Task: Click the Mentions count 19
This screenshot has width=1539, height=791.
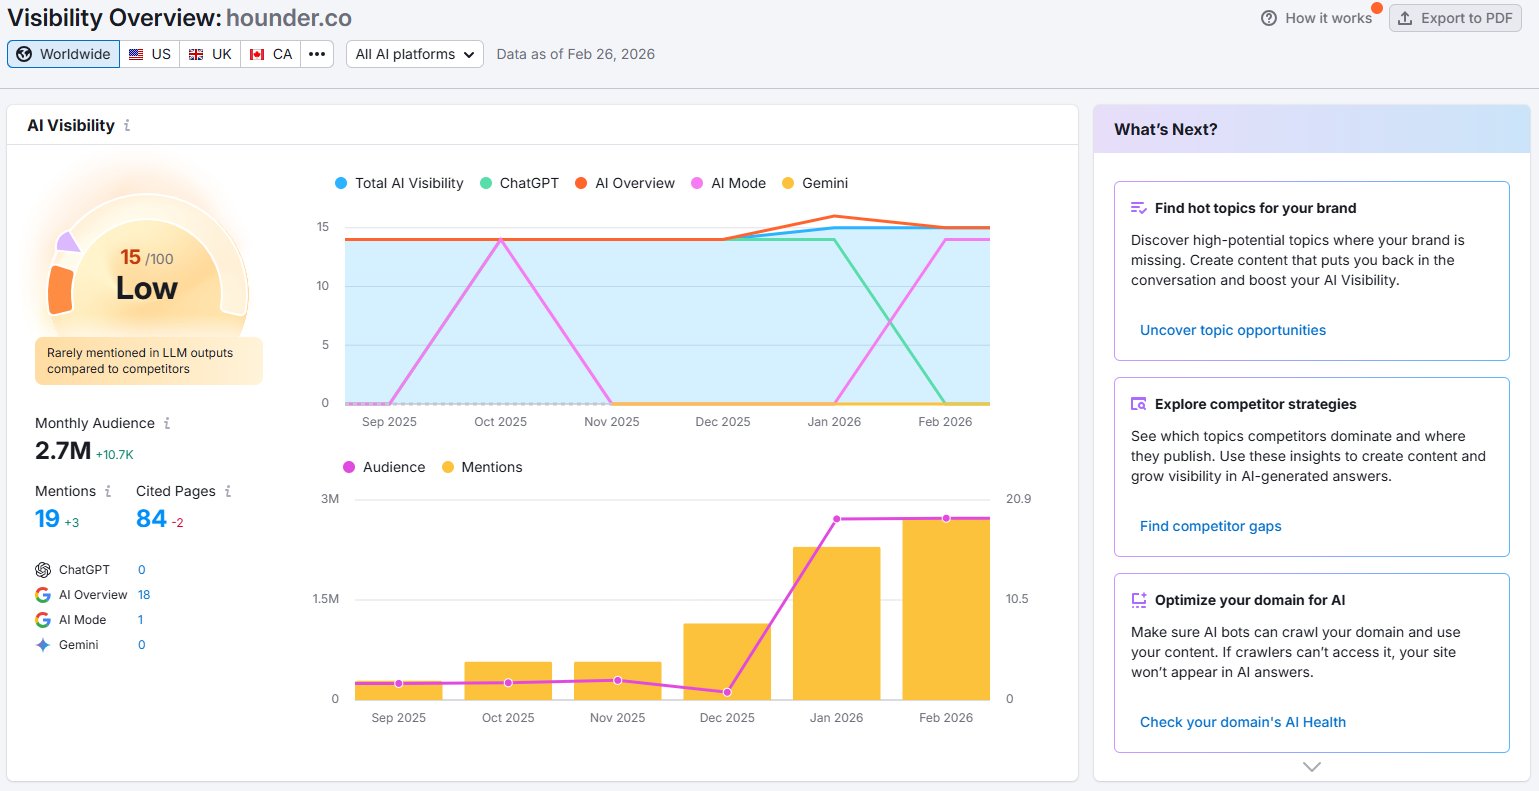Action: pos(47,518)
